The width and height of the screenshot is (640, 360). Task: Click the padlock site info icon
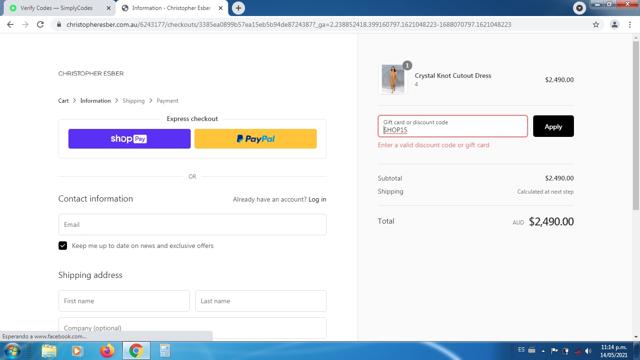coord(59,24)
